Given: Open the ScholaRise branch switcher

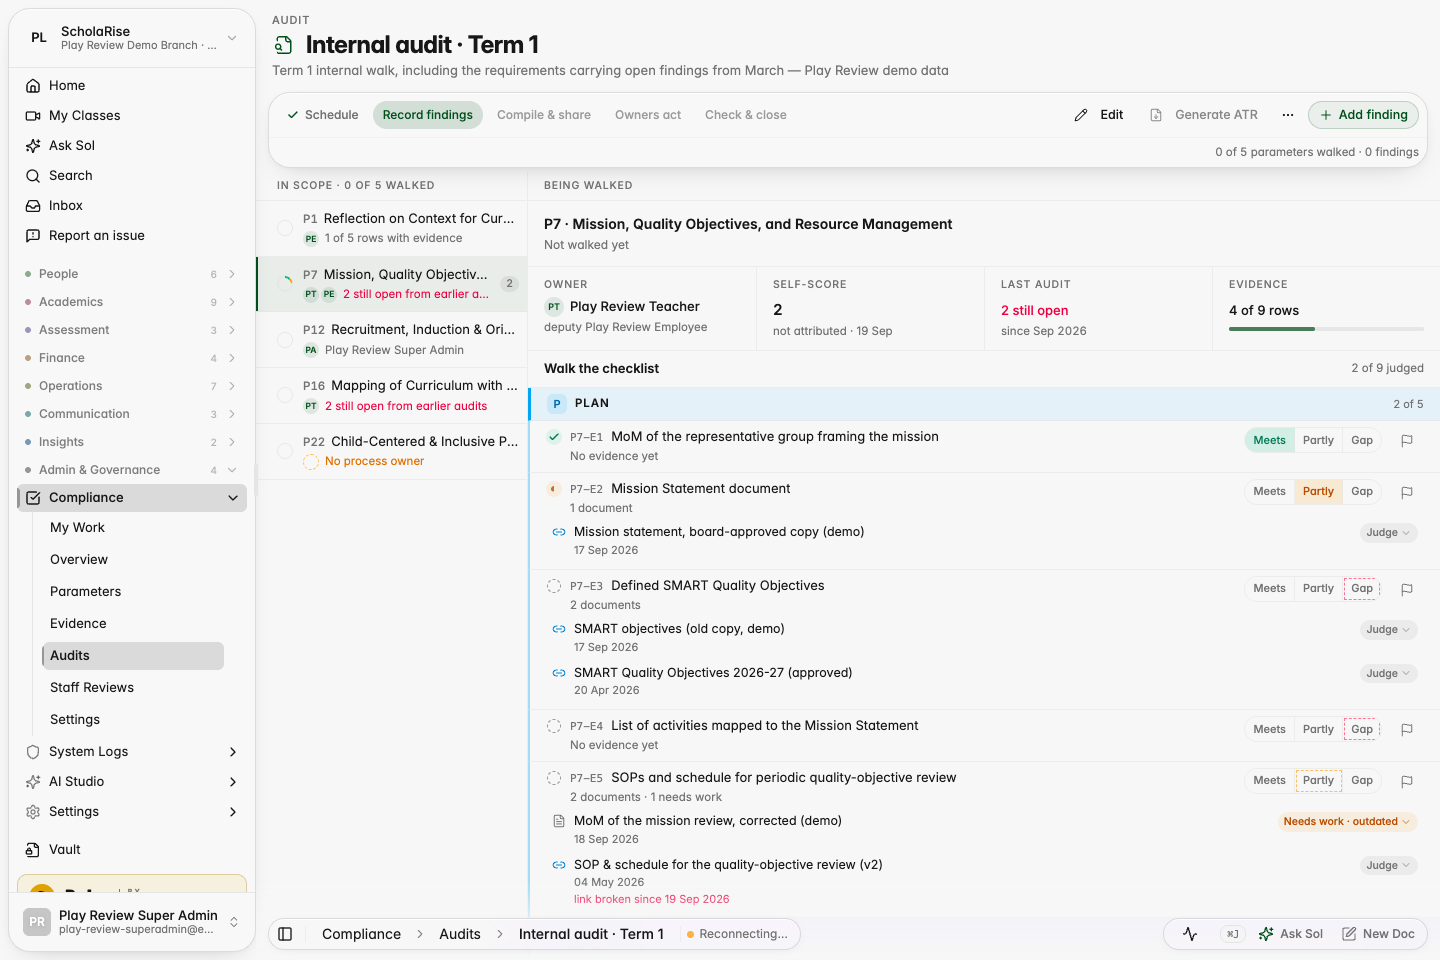Looking at the screenshot, I should (132, 38).
